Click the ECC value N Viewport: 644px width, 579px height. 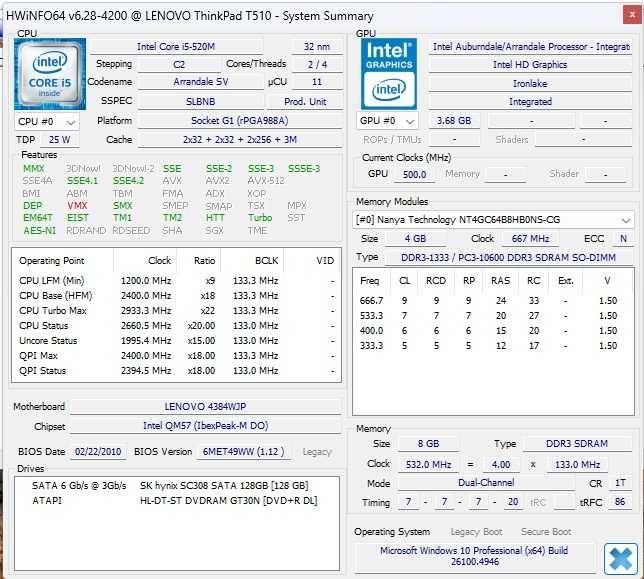click(x=623, y=239)
